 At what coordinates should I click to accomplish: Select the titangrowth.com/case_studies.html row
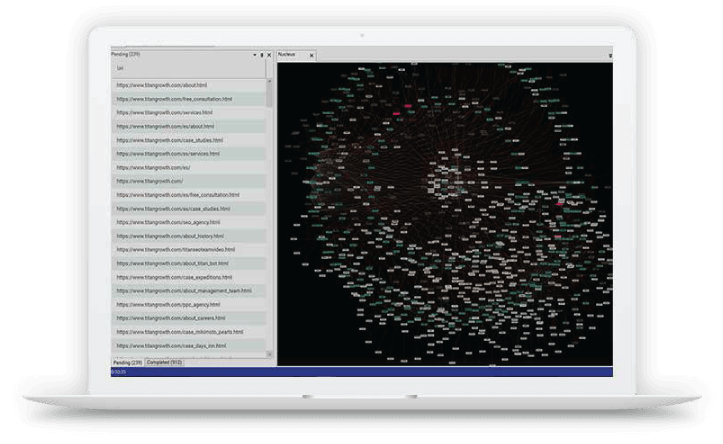click(188, 140)
